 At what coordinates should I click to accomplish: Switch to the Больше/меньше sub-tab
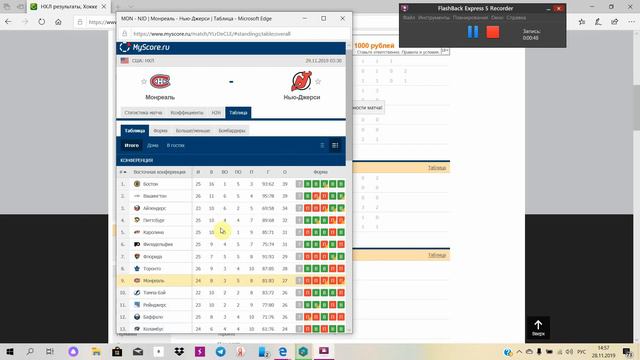click(x=193, y=131)
